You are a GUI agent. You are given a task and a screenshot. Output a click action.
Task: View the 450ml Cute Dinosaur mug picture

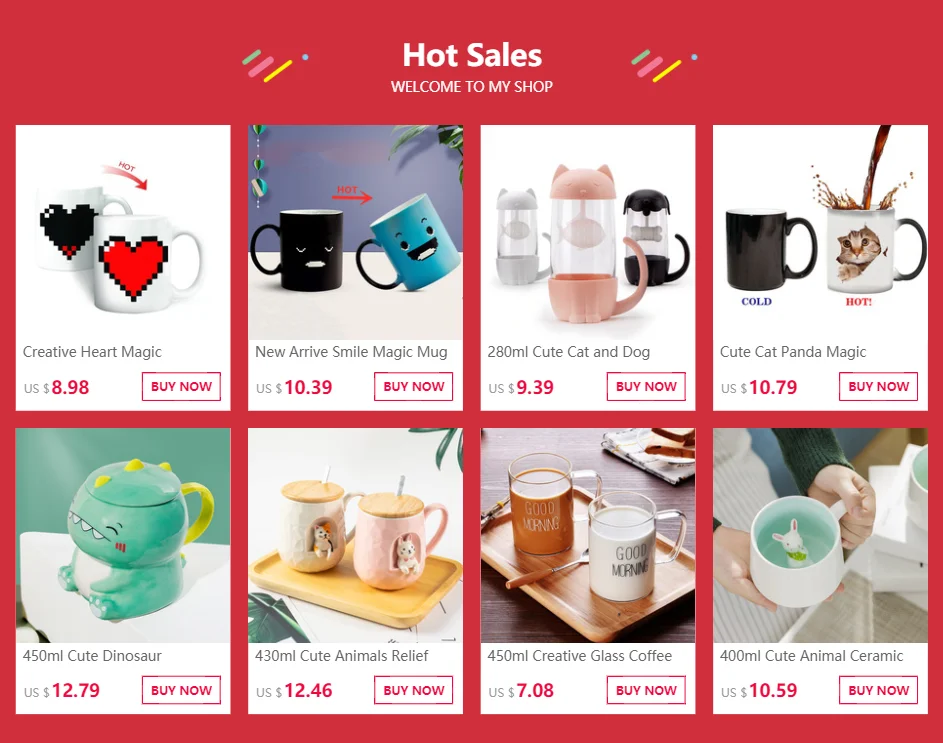click(123, 535)
